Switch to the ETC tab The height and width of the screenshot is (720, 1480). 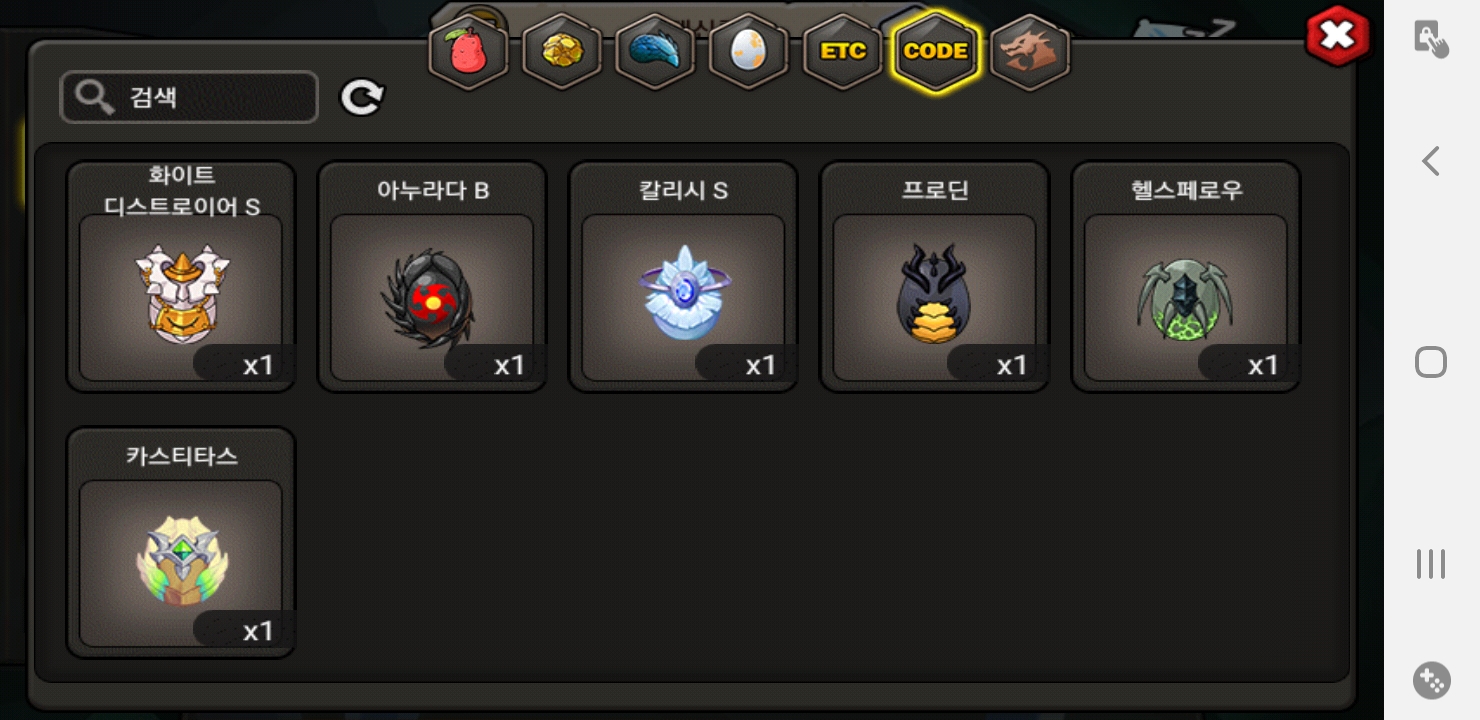[842, 52]
